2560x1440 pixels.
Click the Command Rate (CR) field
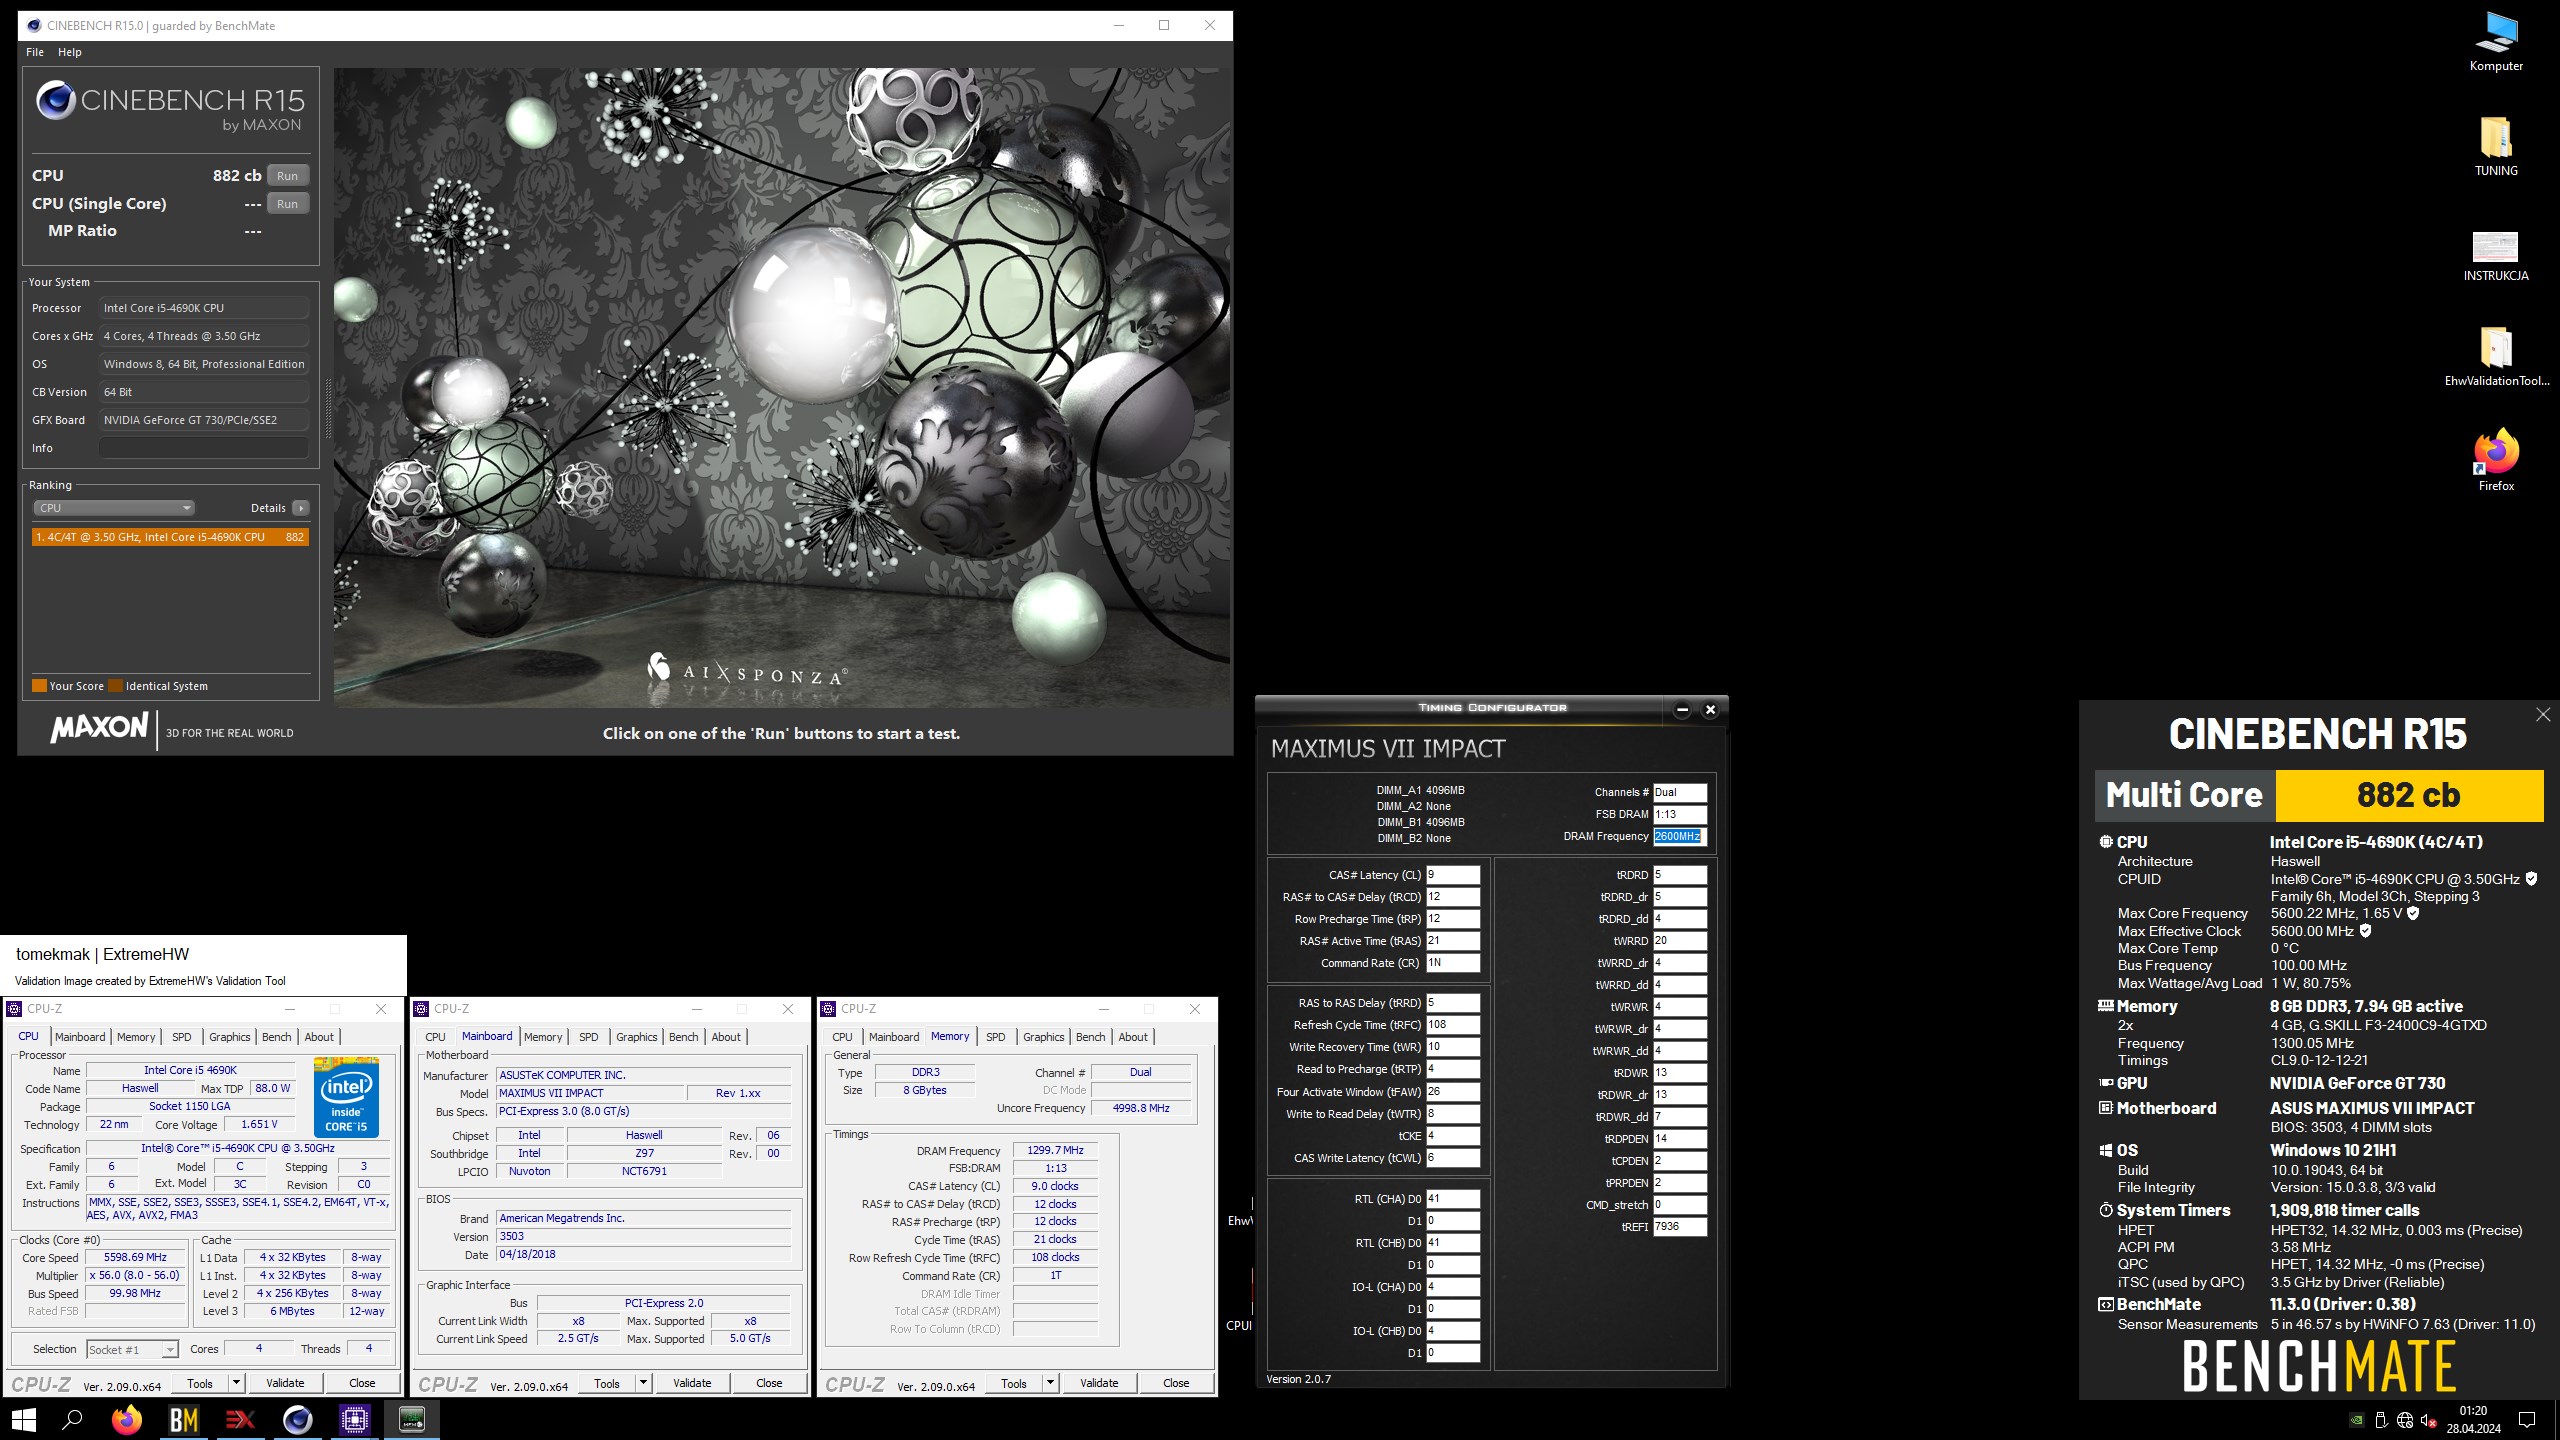point(1452,963)
